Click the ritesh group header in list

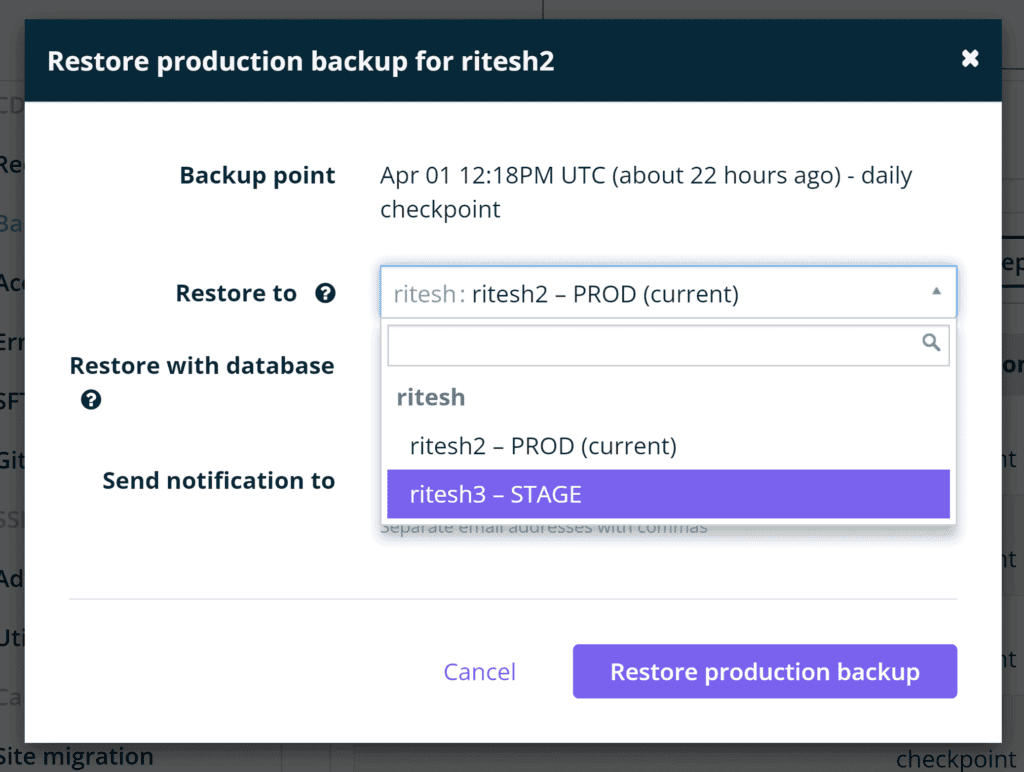coord(431,397)
